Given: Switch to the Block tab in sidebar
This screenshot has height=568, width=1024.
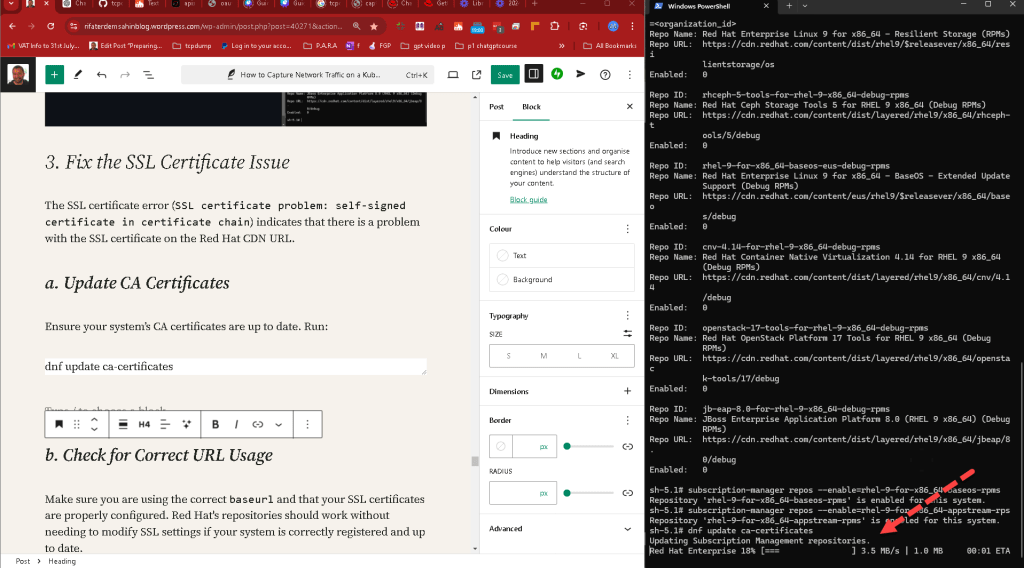Looking at the screenshot, I should coord(531,106).
